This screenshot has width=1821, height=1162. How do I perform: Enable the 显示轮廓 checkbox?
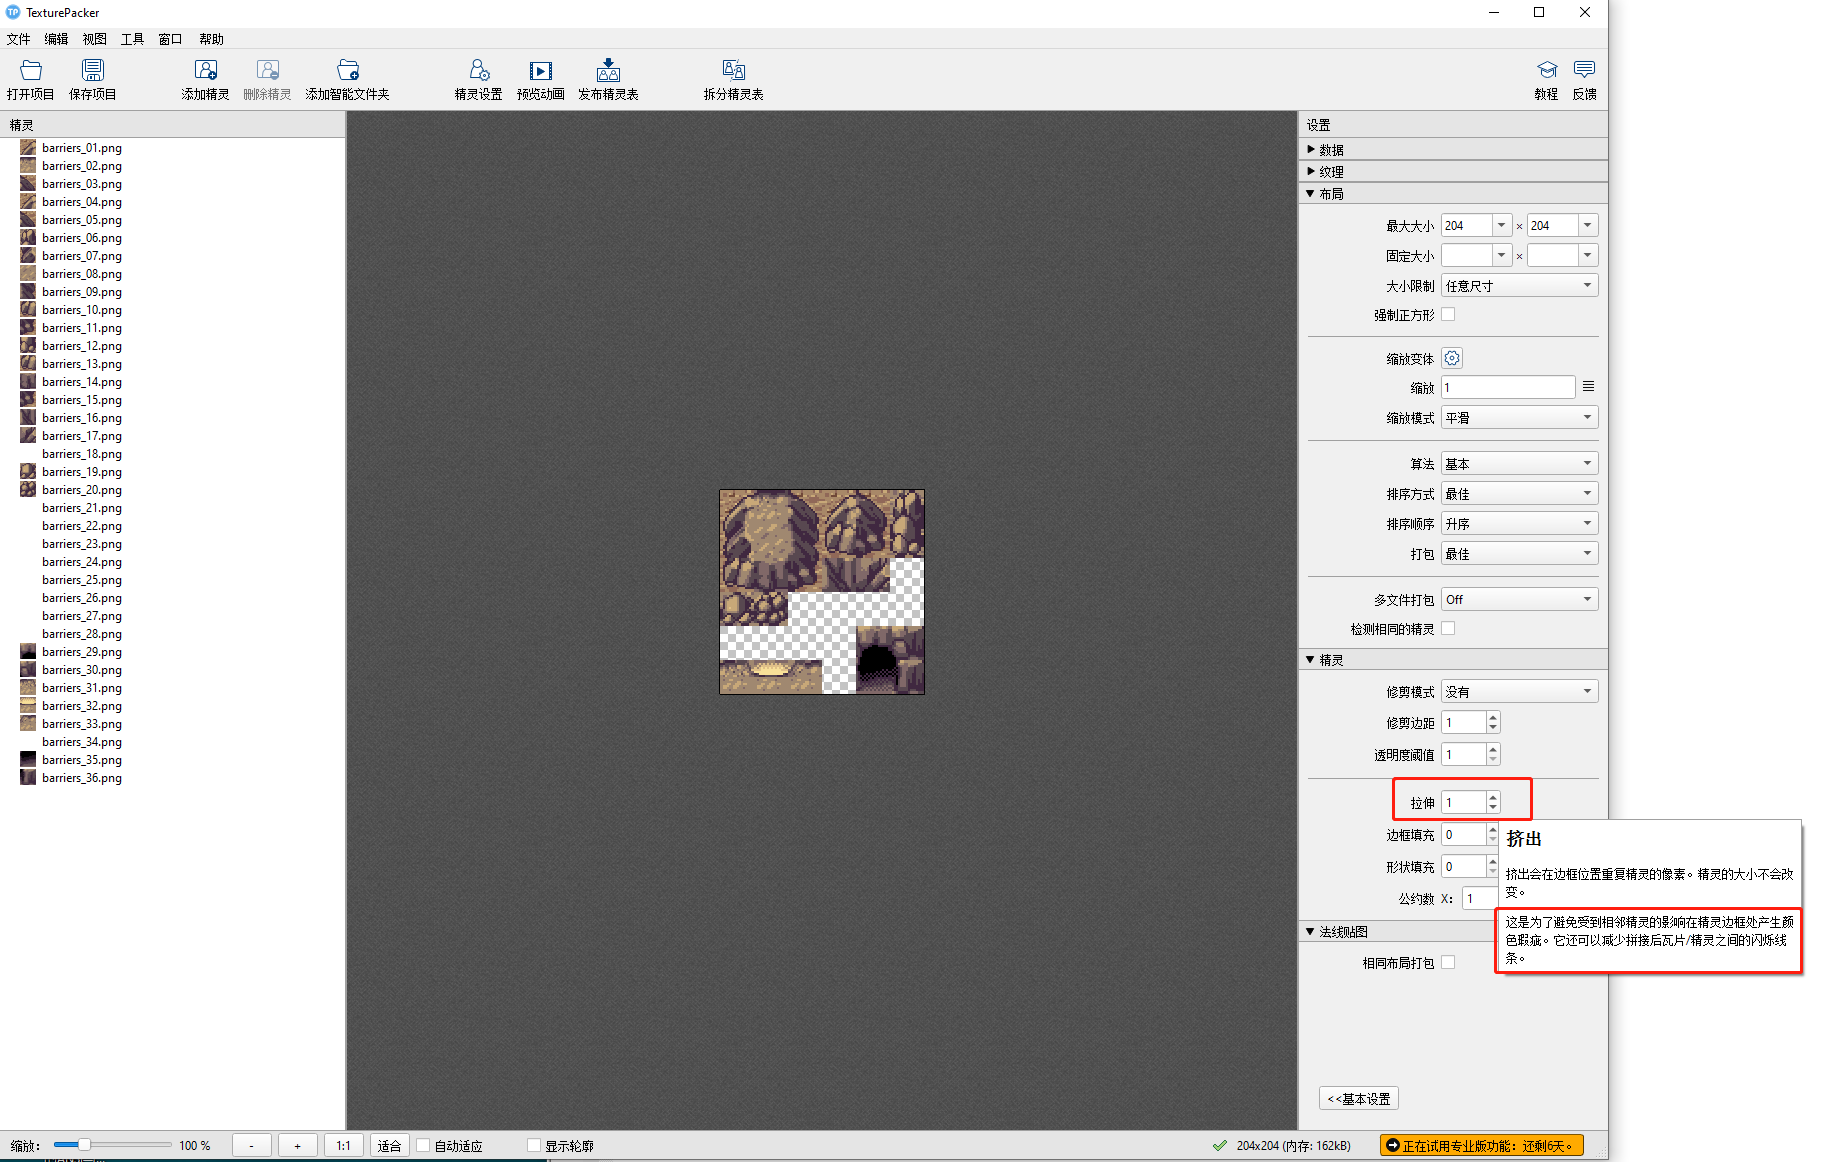[534, 1146]
